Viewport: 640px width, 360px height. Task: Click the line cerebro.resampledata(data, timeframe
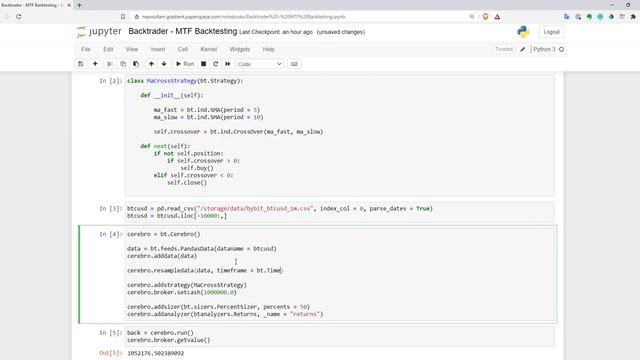[205, 270]
